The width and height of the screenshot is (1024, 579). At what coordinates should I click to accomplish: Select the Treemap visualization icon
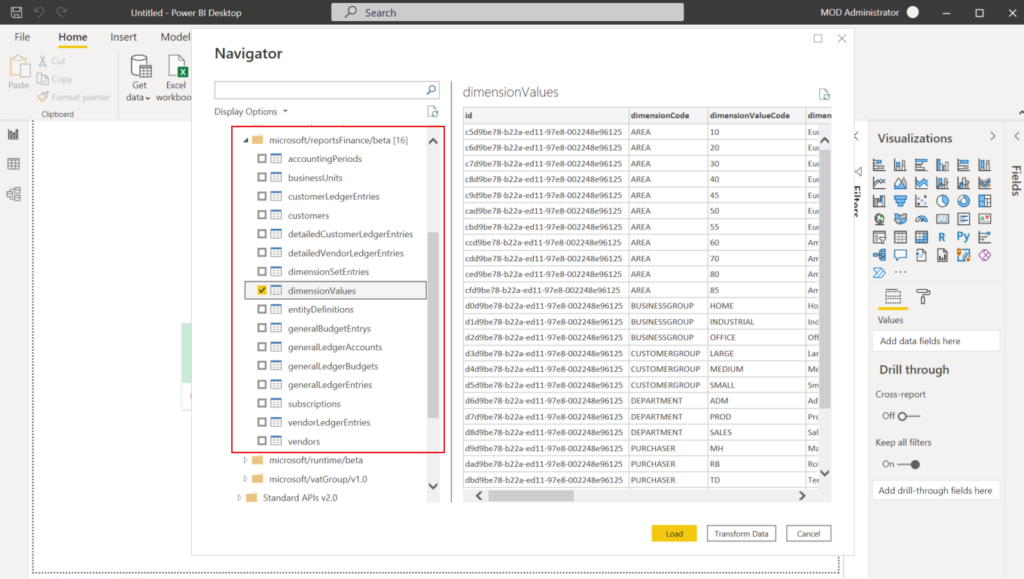click(985, 200)
